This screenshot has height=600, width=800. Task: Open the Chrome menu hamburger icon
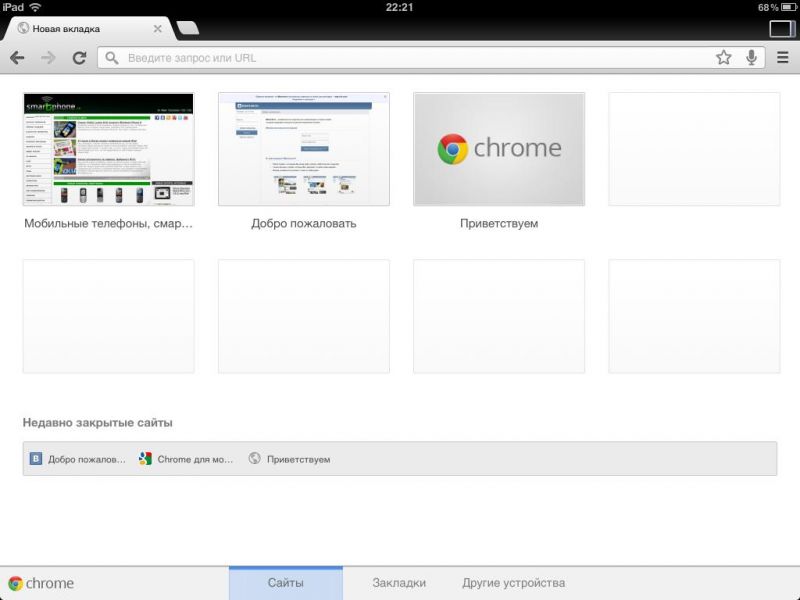coord(783,58)
